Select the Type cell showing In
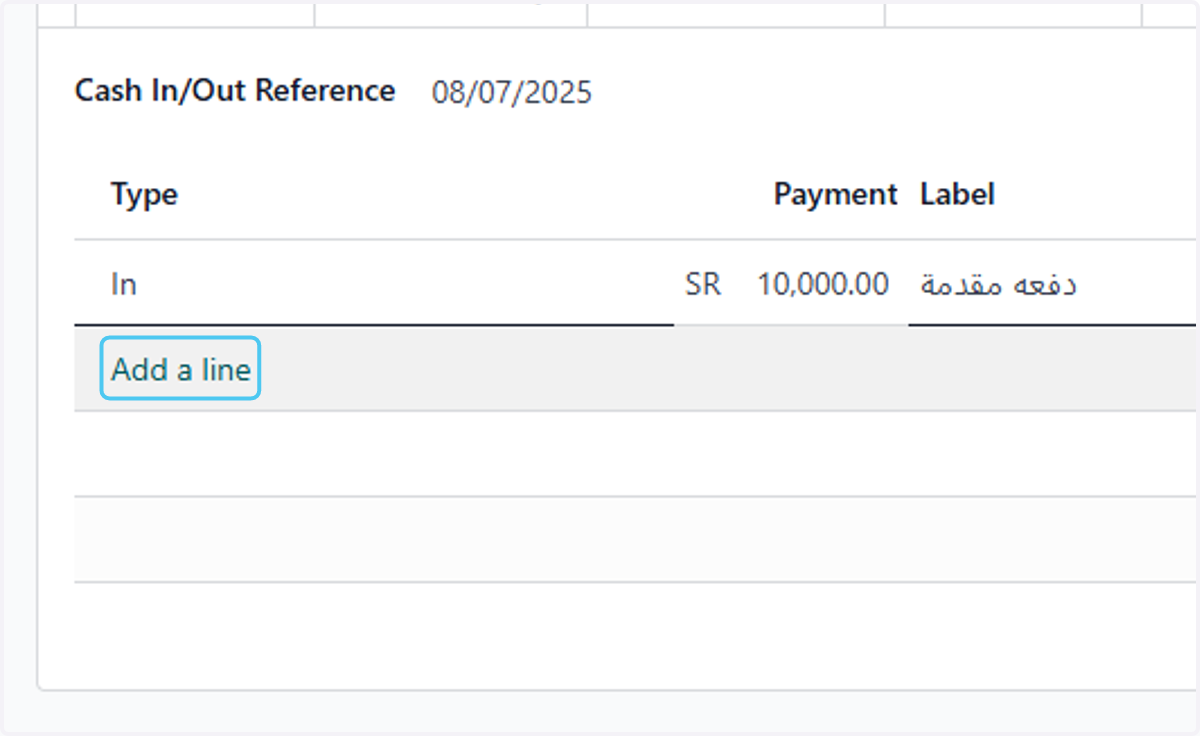Image resolution: width=1200 pixels, height=736 pixels. click(373, 284)
